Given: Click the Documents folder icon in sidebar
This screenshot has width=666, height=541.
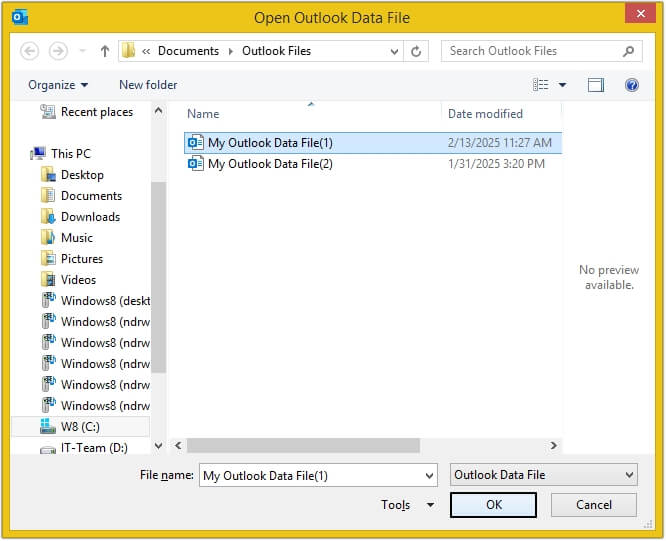Looking at the screenshot, I should 48,195.
